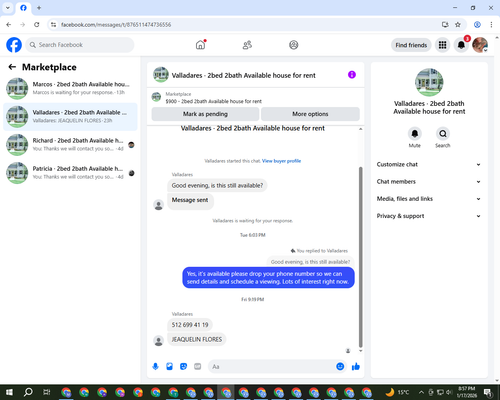Open the Facebook menu grid icon

(442, 45)
